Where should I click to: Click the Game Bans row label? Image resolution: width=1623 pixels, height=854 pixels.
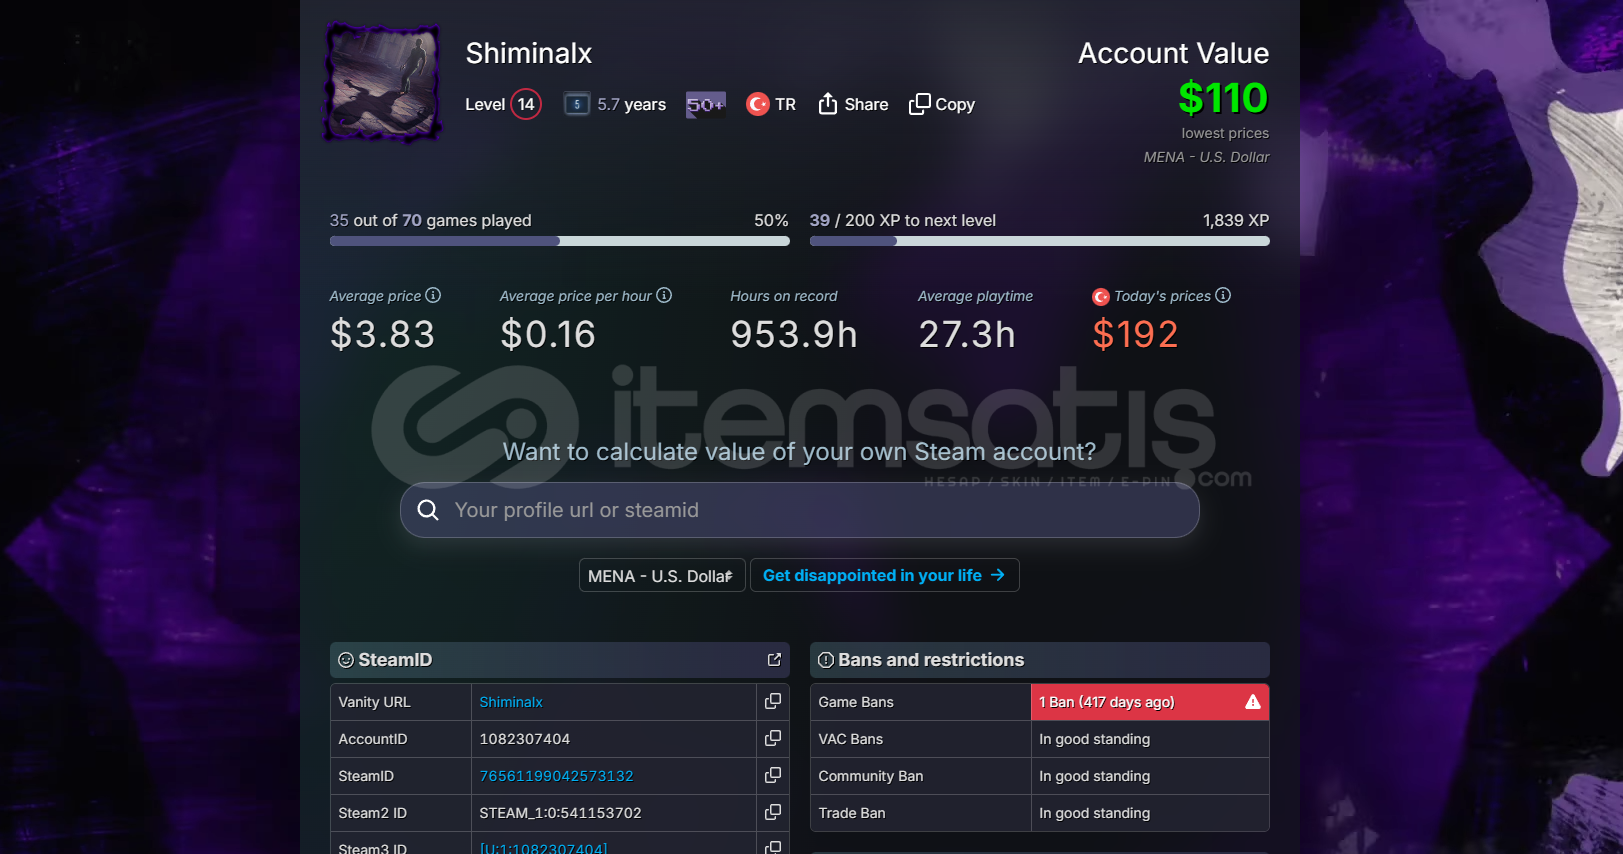coord(856,702)
